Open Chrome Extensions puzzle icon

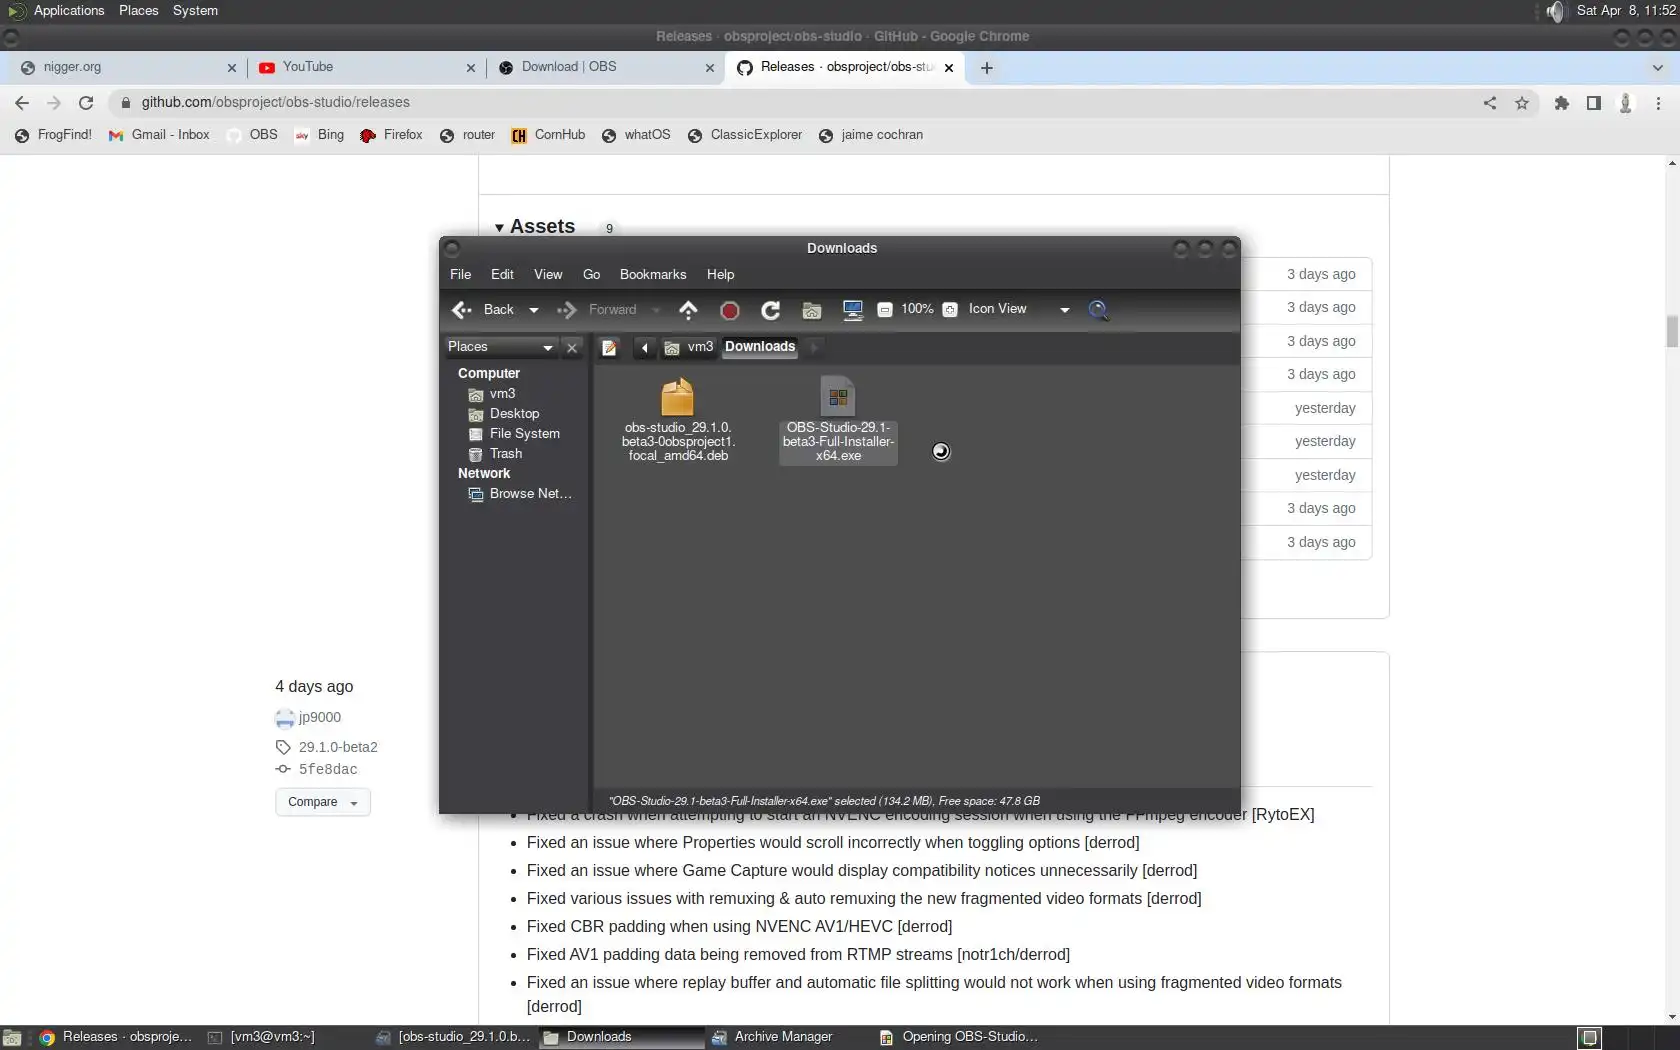click(x=1562, y=102)
